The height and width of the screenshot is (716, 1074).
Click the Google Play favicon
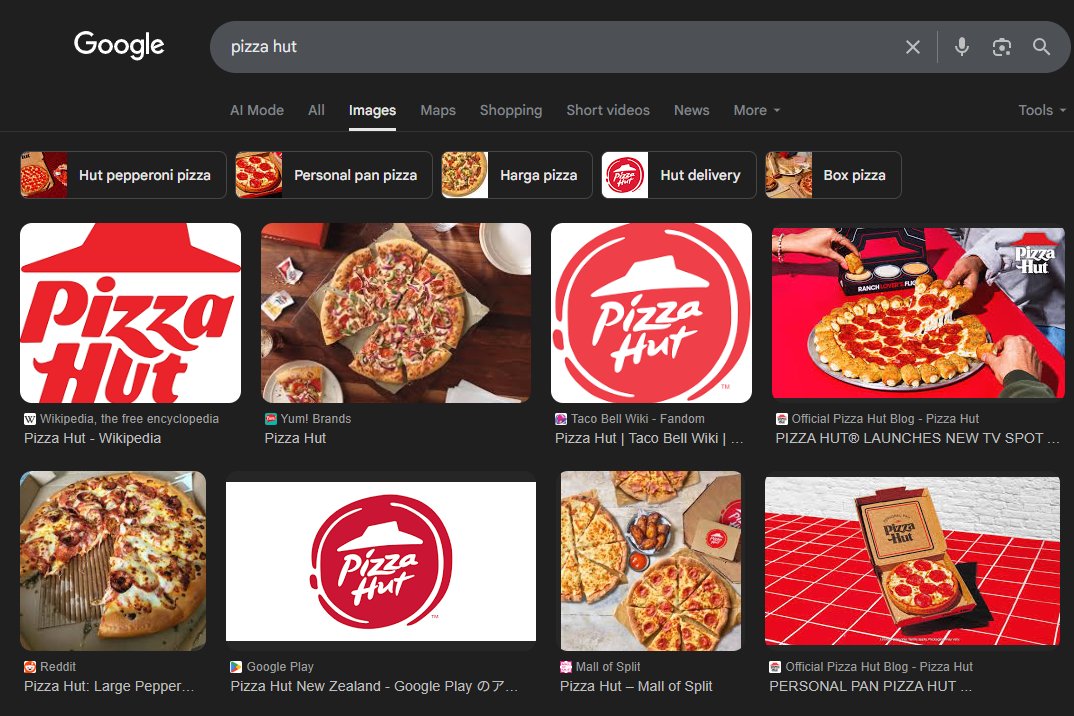pos(236,667)
